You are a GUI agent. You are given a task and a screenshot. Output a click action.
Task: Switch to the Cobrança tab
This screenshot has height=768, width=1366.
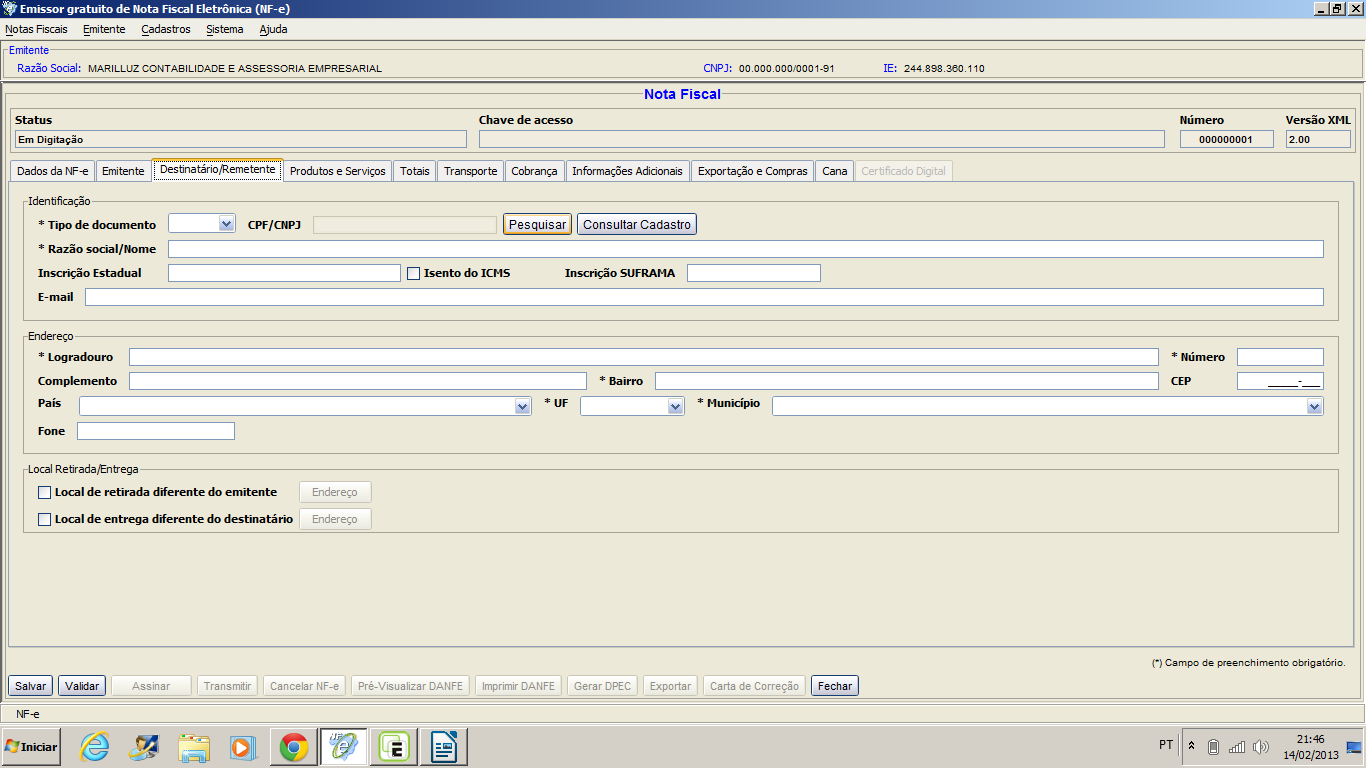535,171
